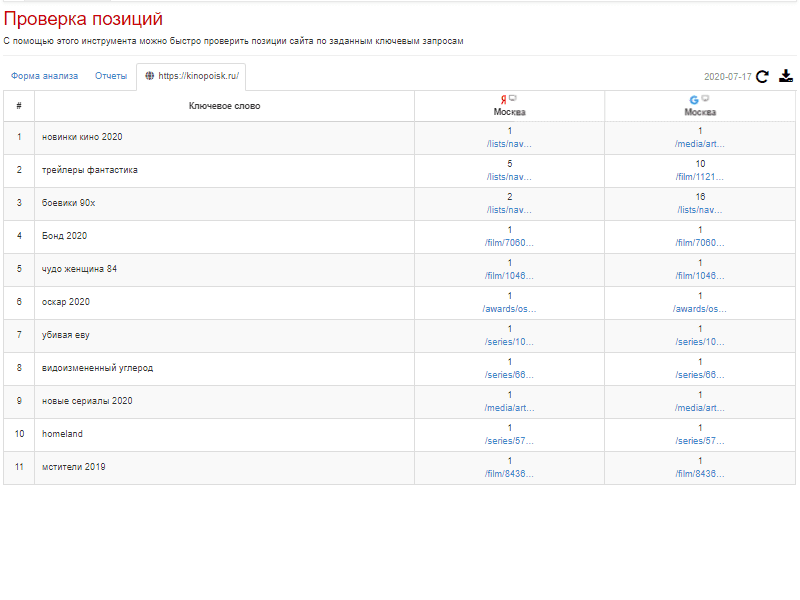Screen dimensions: 800x600
Task: Select keyword боевики 90х
Action: pos(68,203)
